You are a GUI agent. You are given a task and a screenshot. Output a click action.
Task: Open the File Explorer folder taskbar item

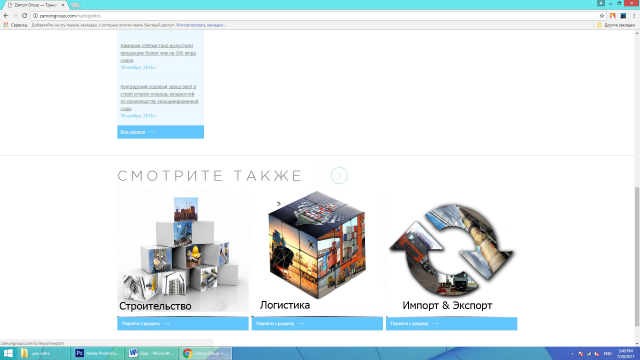coord(42,353)
